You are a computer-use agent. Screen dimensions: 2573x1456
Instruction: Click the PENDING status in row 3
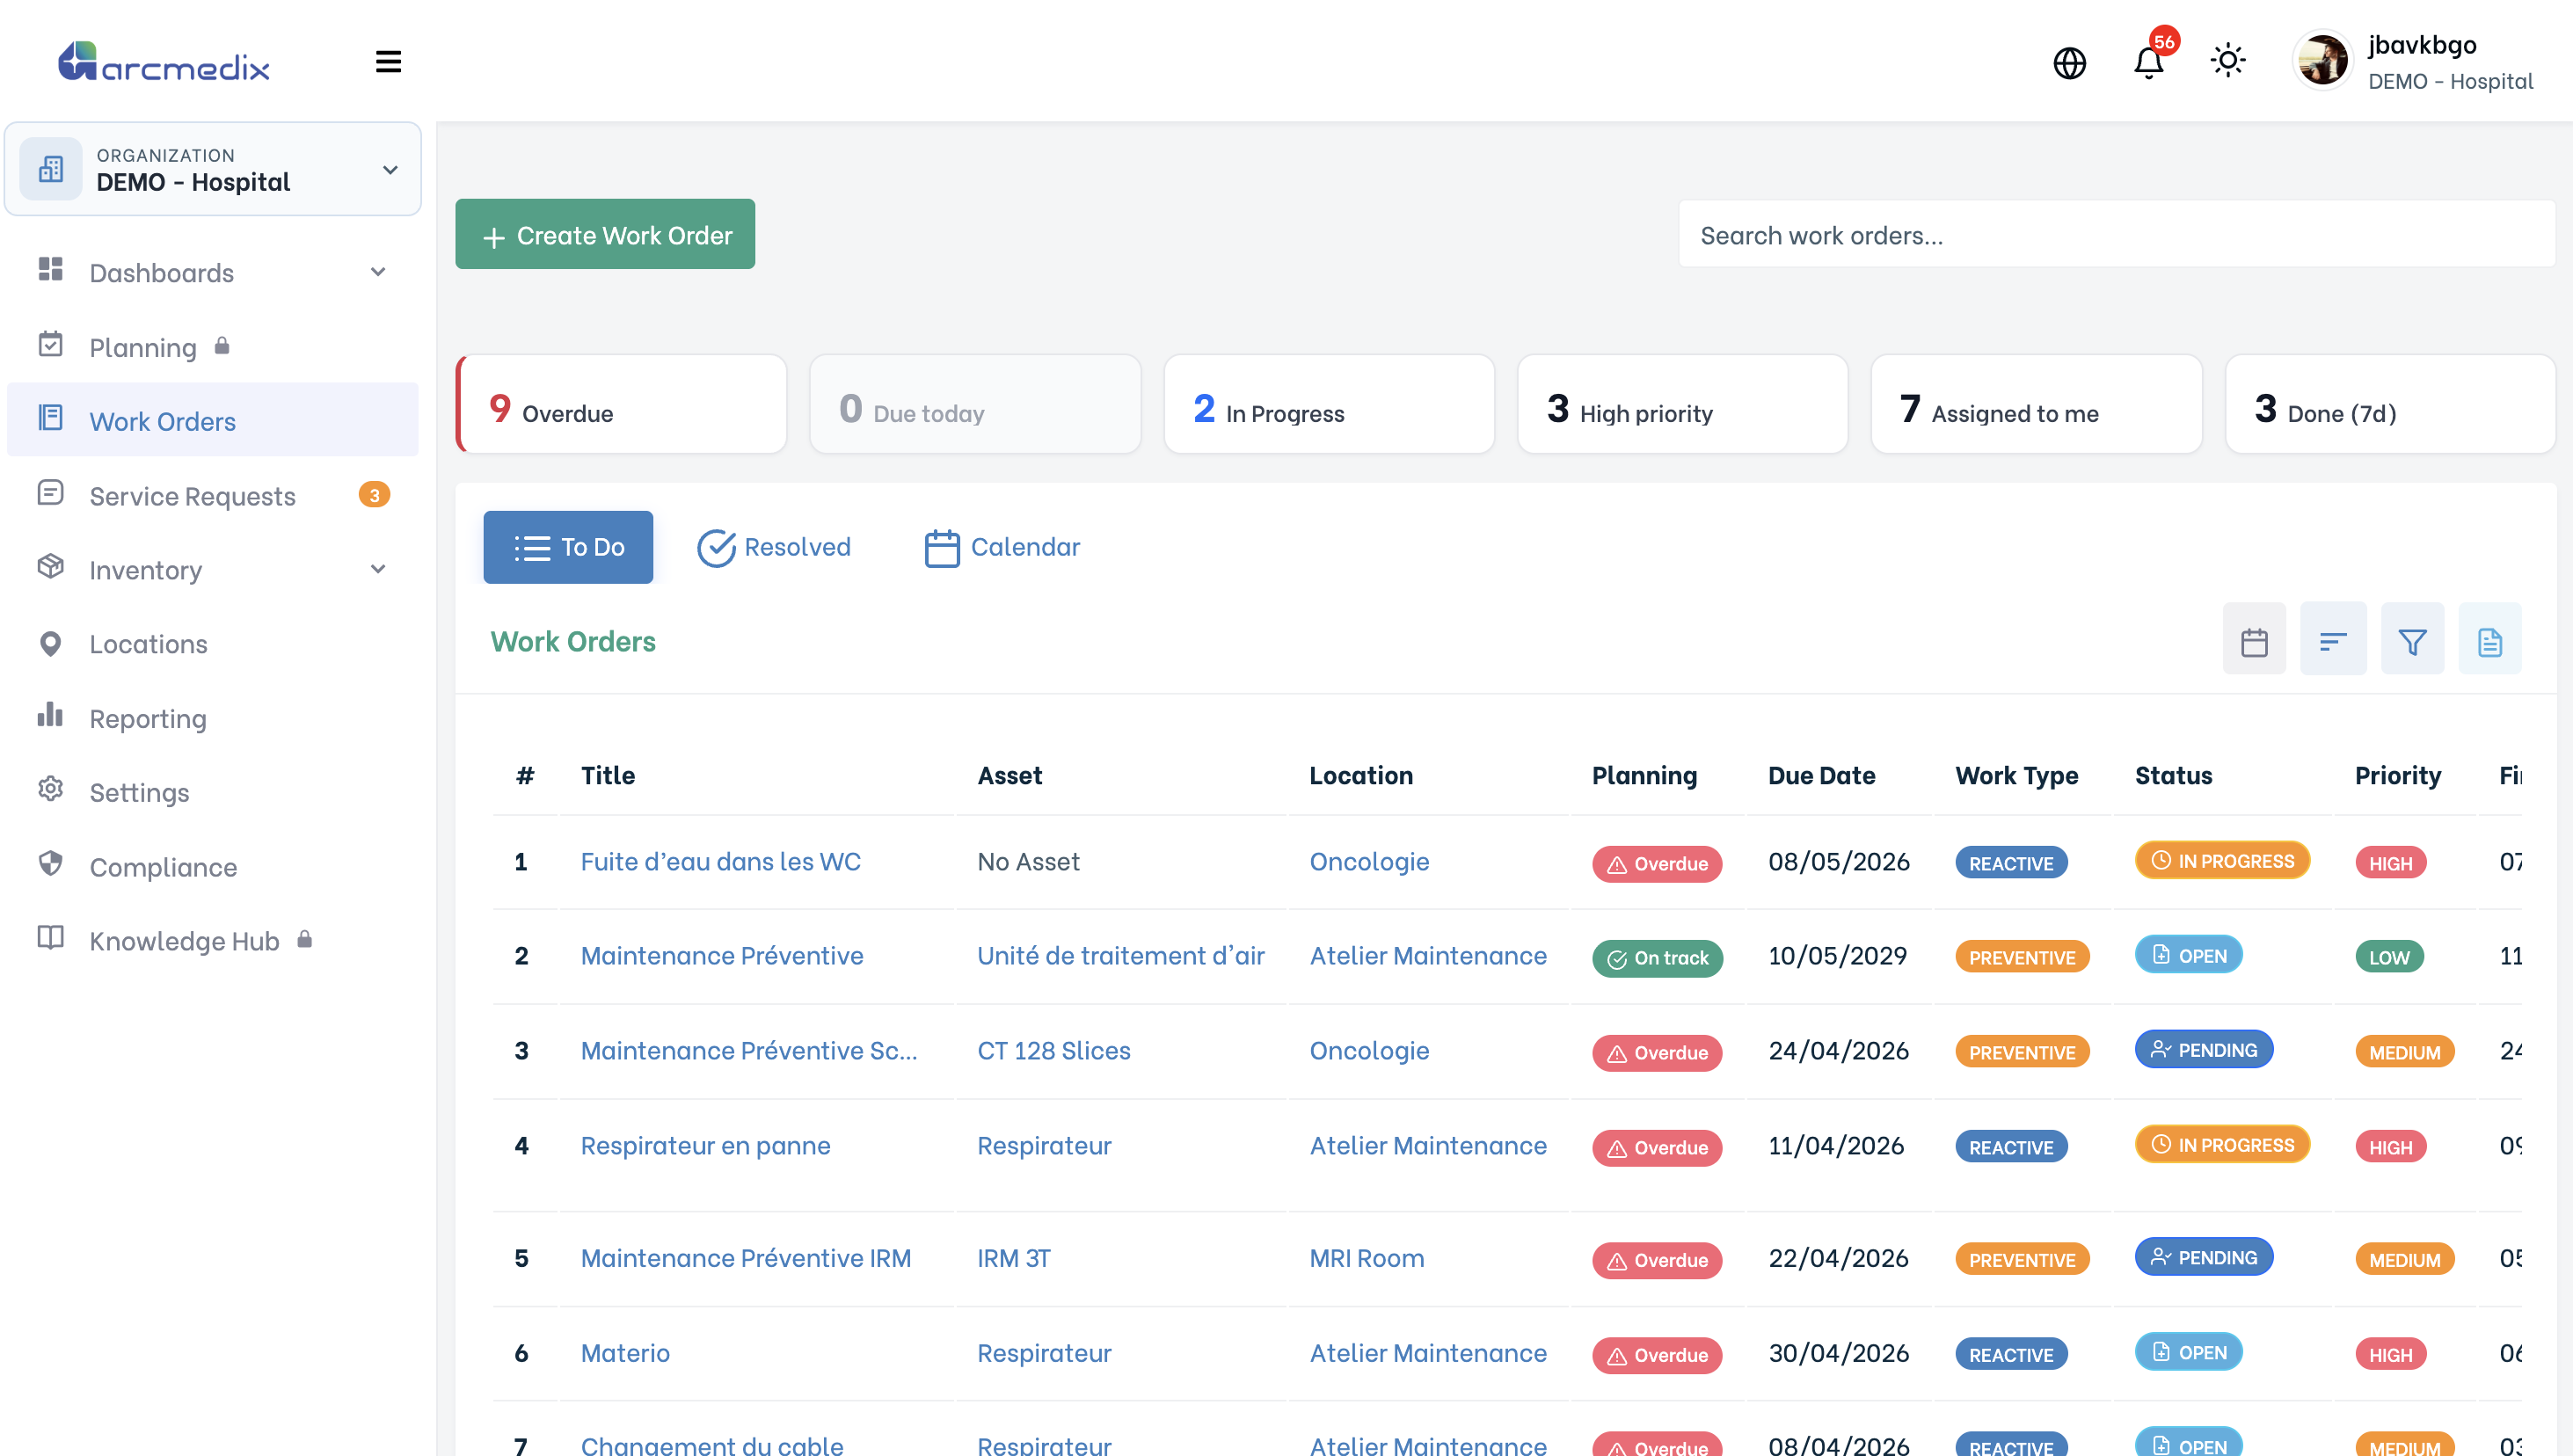[2204, 1049]
